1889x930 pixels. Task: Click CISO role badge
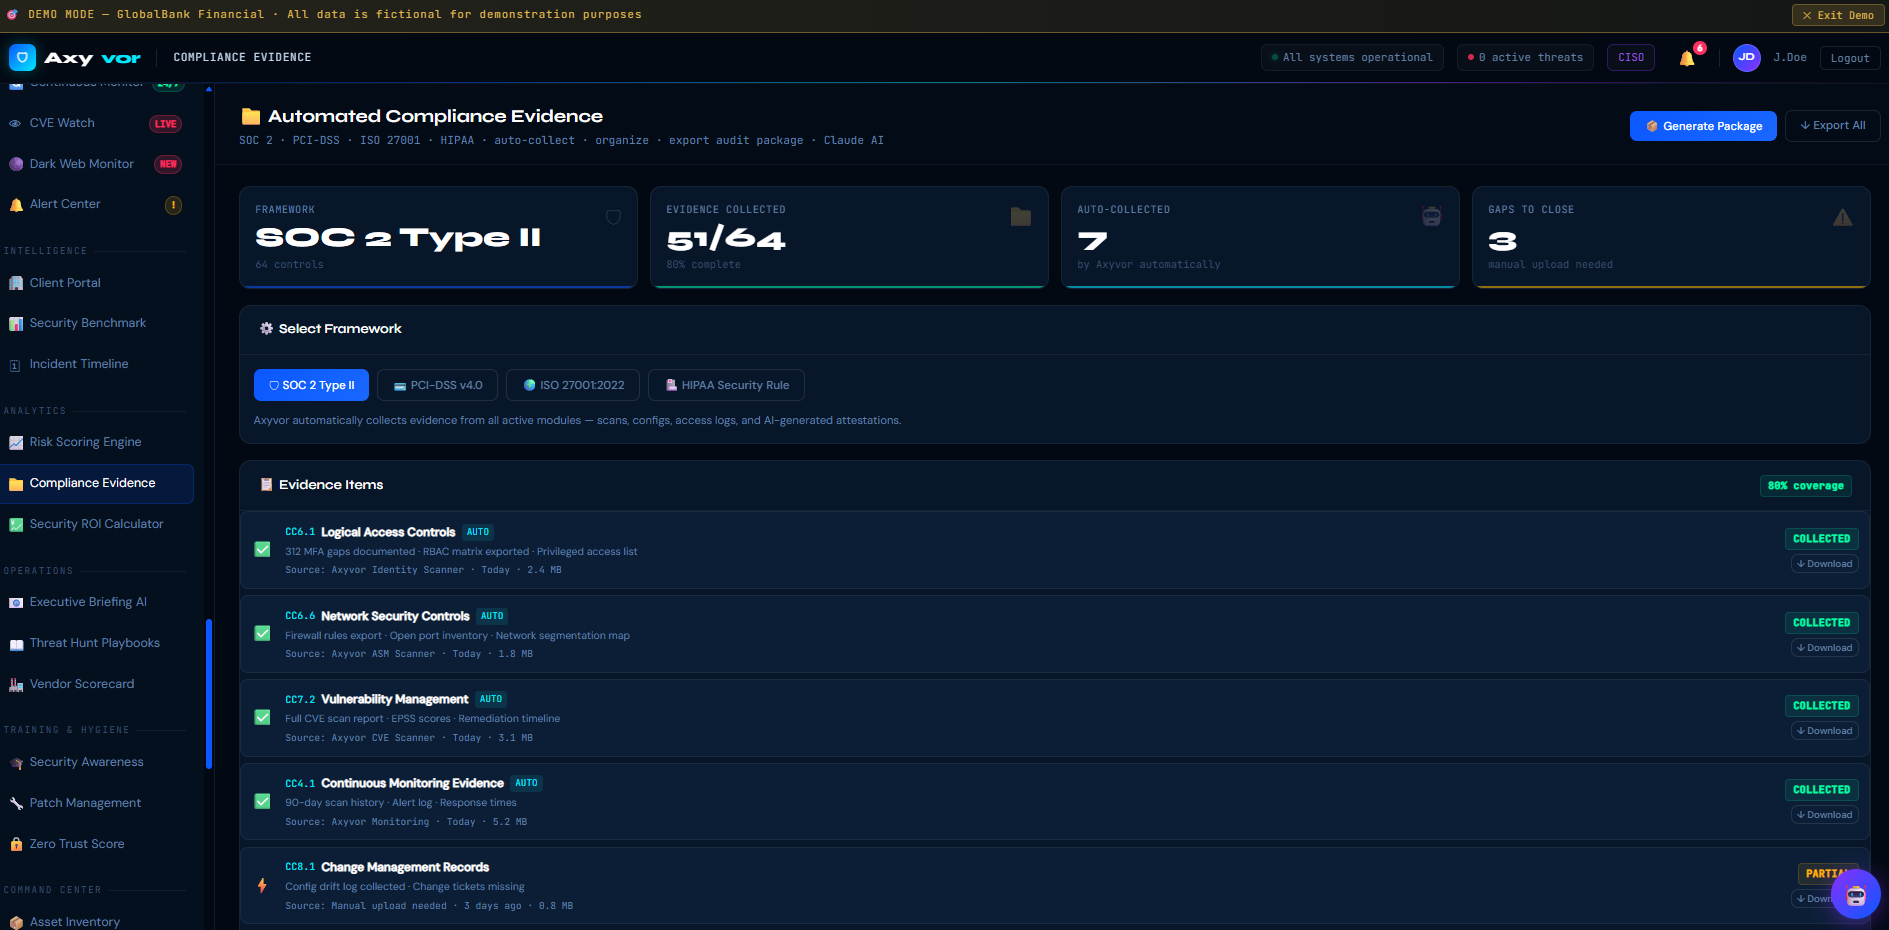(x=1631, y=58)
